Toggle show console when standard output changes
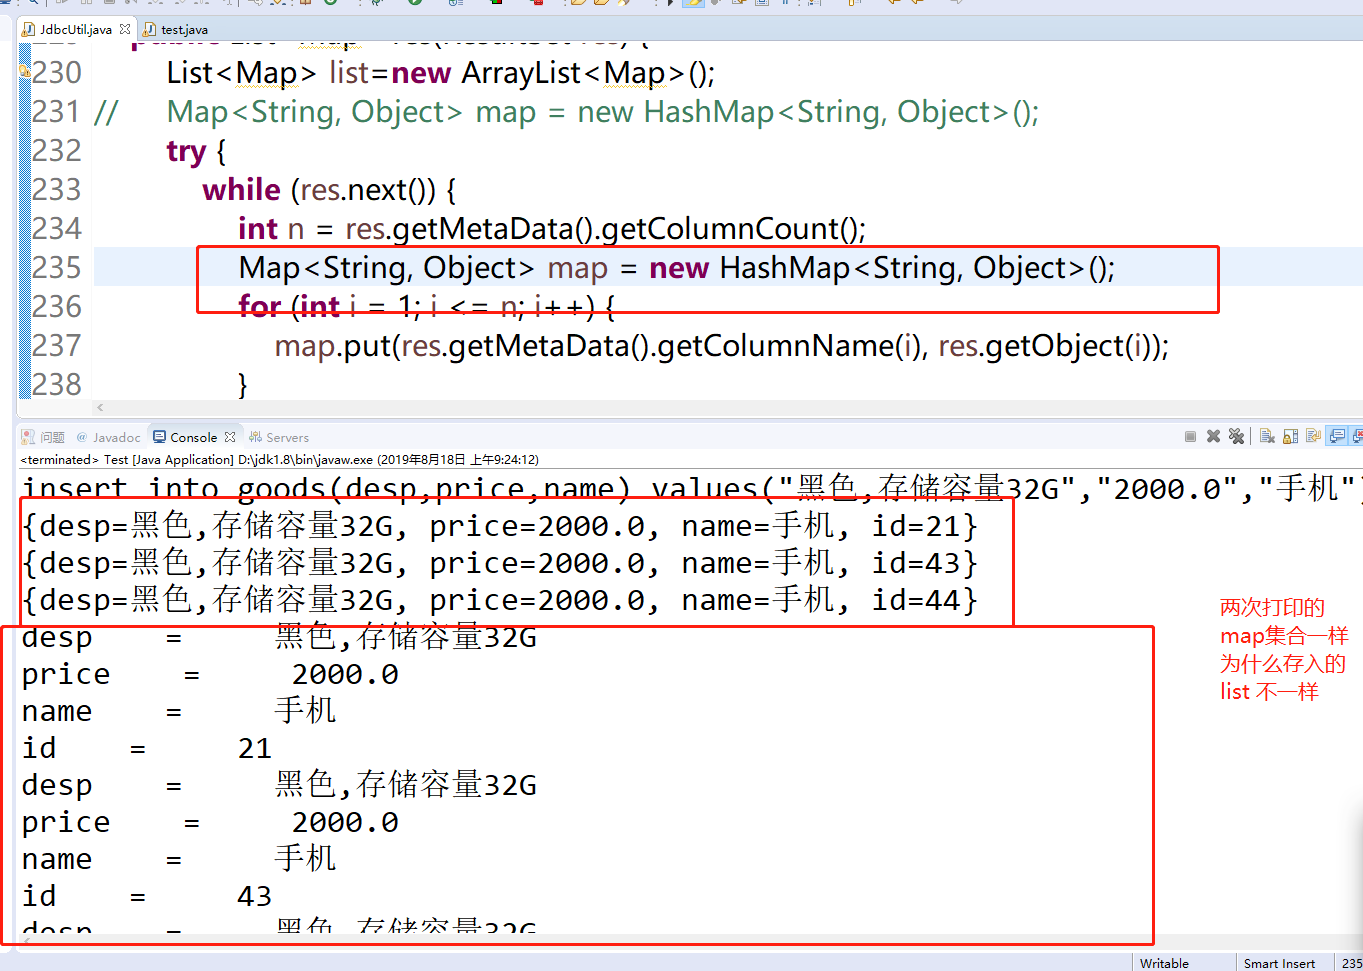Viewport: 1363px width, 971px height. 1337,436
